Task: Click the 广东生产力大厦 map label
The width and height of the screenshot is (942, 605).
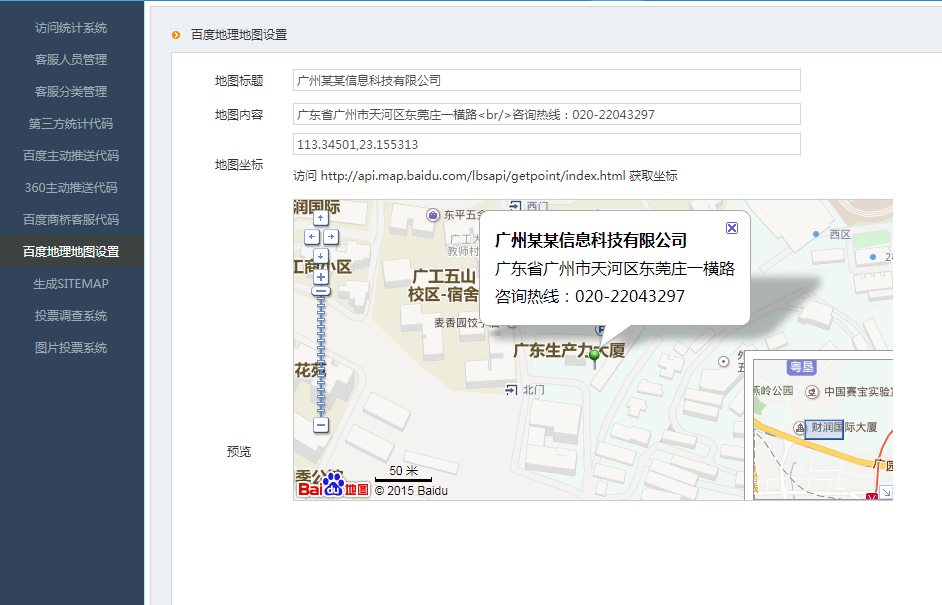Action: pos(569,350)
